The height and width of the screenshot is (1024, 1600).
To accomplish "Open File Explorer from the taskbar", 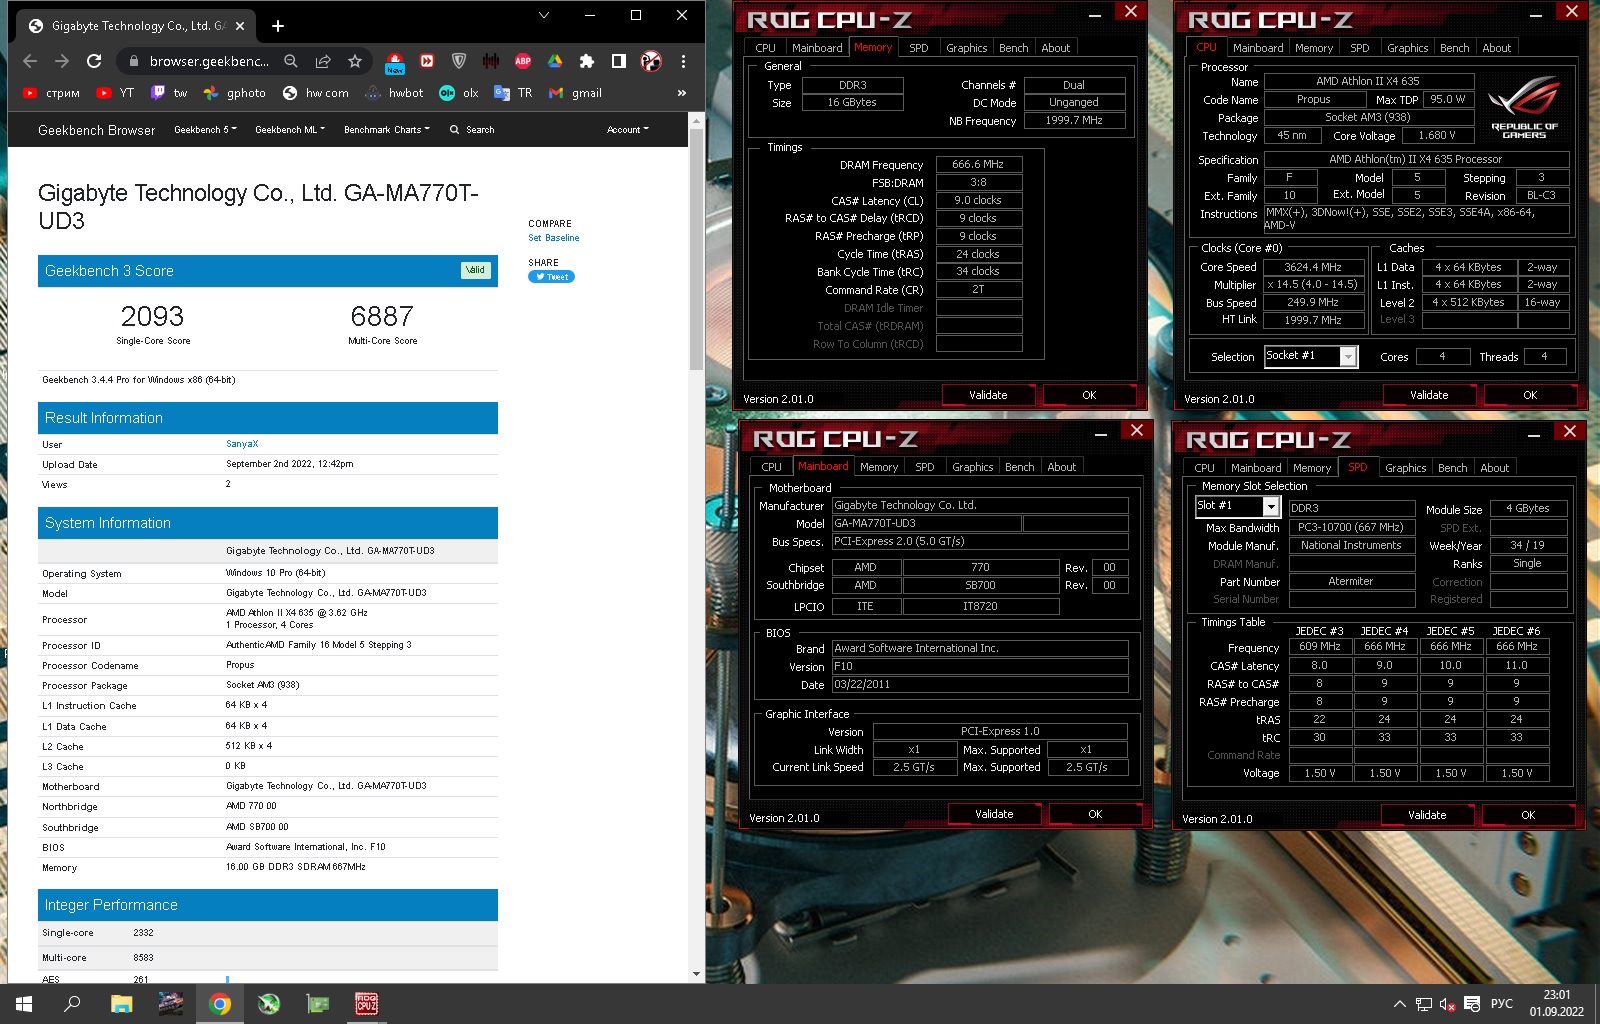I will [x=121, y=1004].
